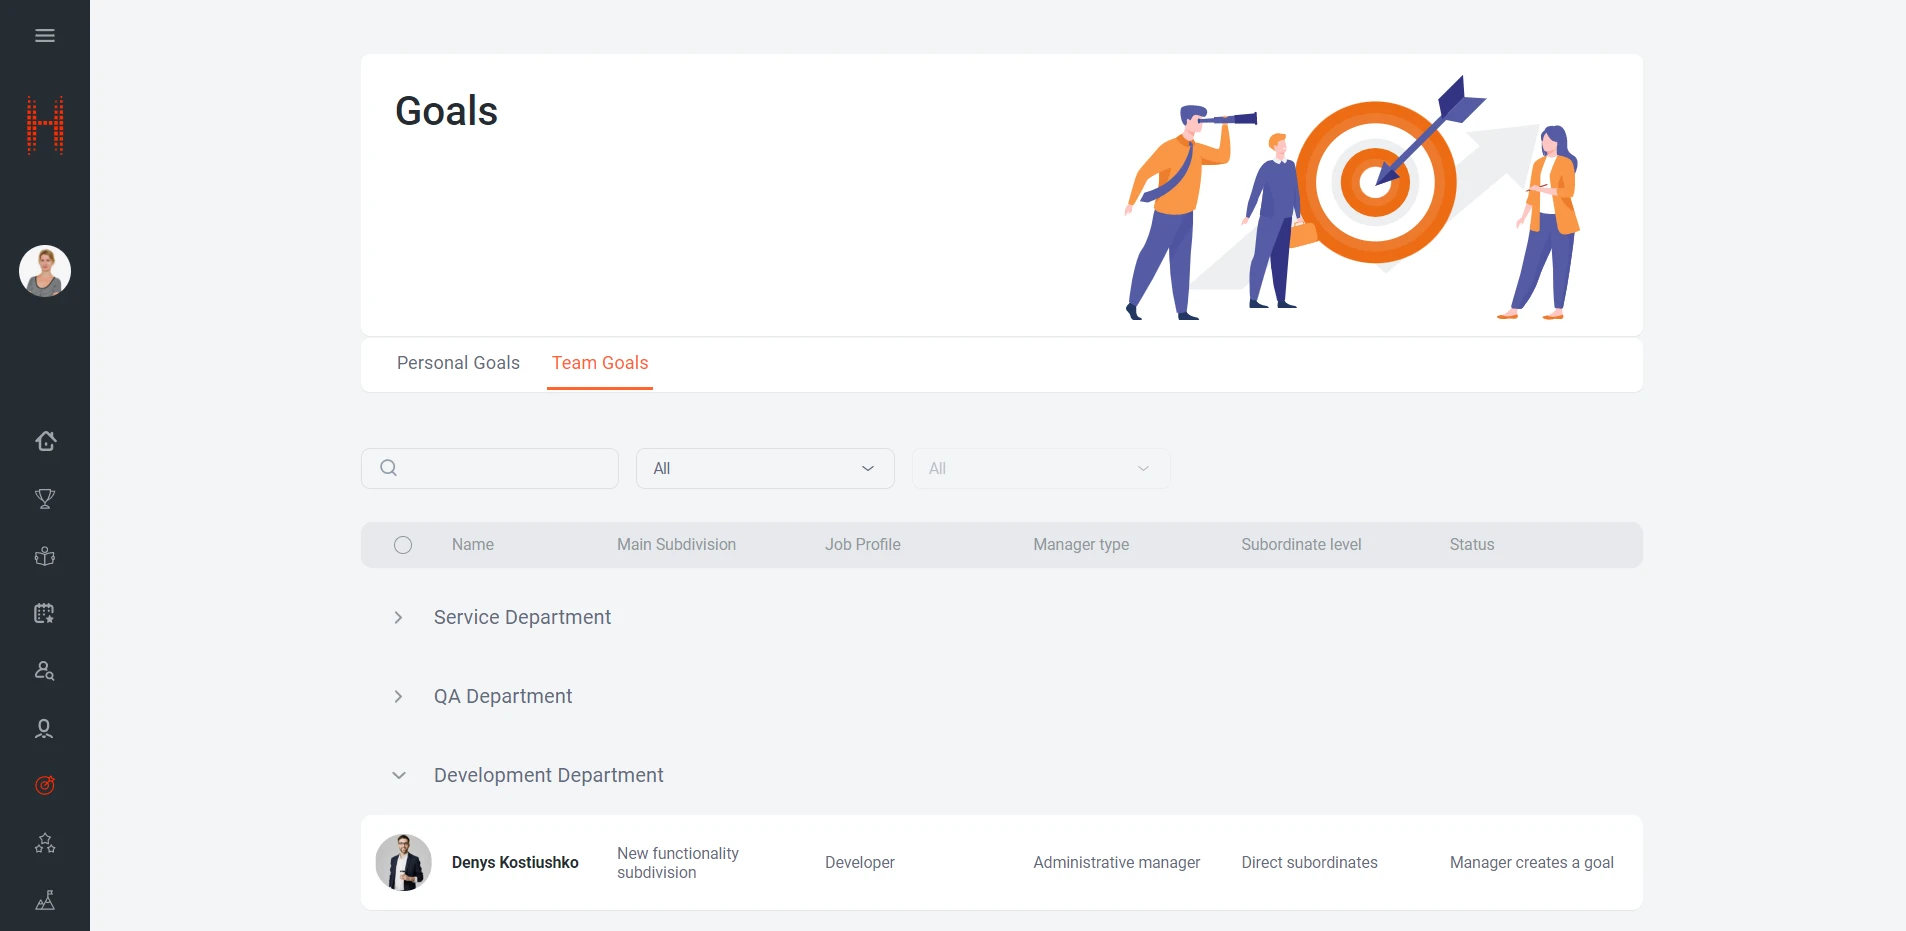The image size is (1906, 931).
Task: Switch to the Personal Goals tab
Action: (x=458, y=363)
